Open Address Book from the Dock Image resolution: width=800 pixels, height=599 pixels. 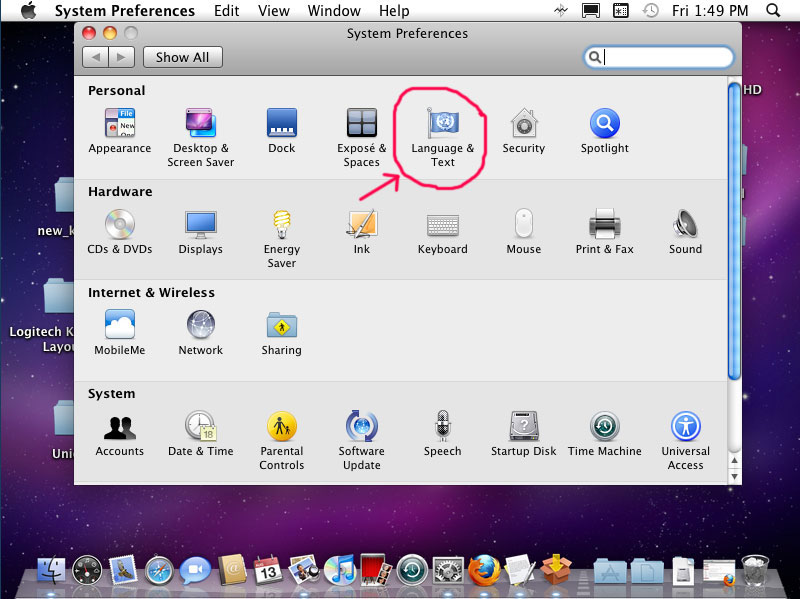click(x=232, y=570)
